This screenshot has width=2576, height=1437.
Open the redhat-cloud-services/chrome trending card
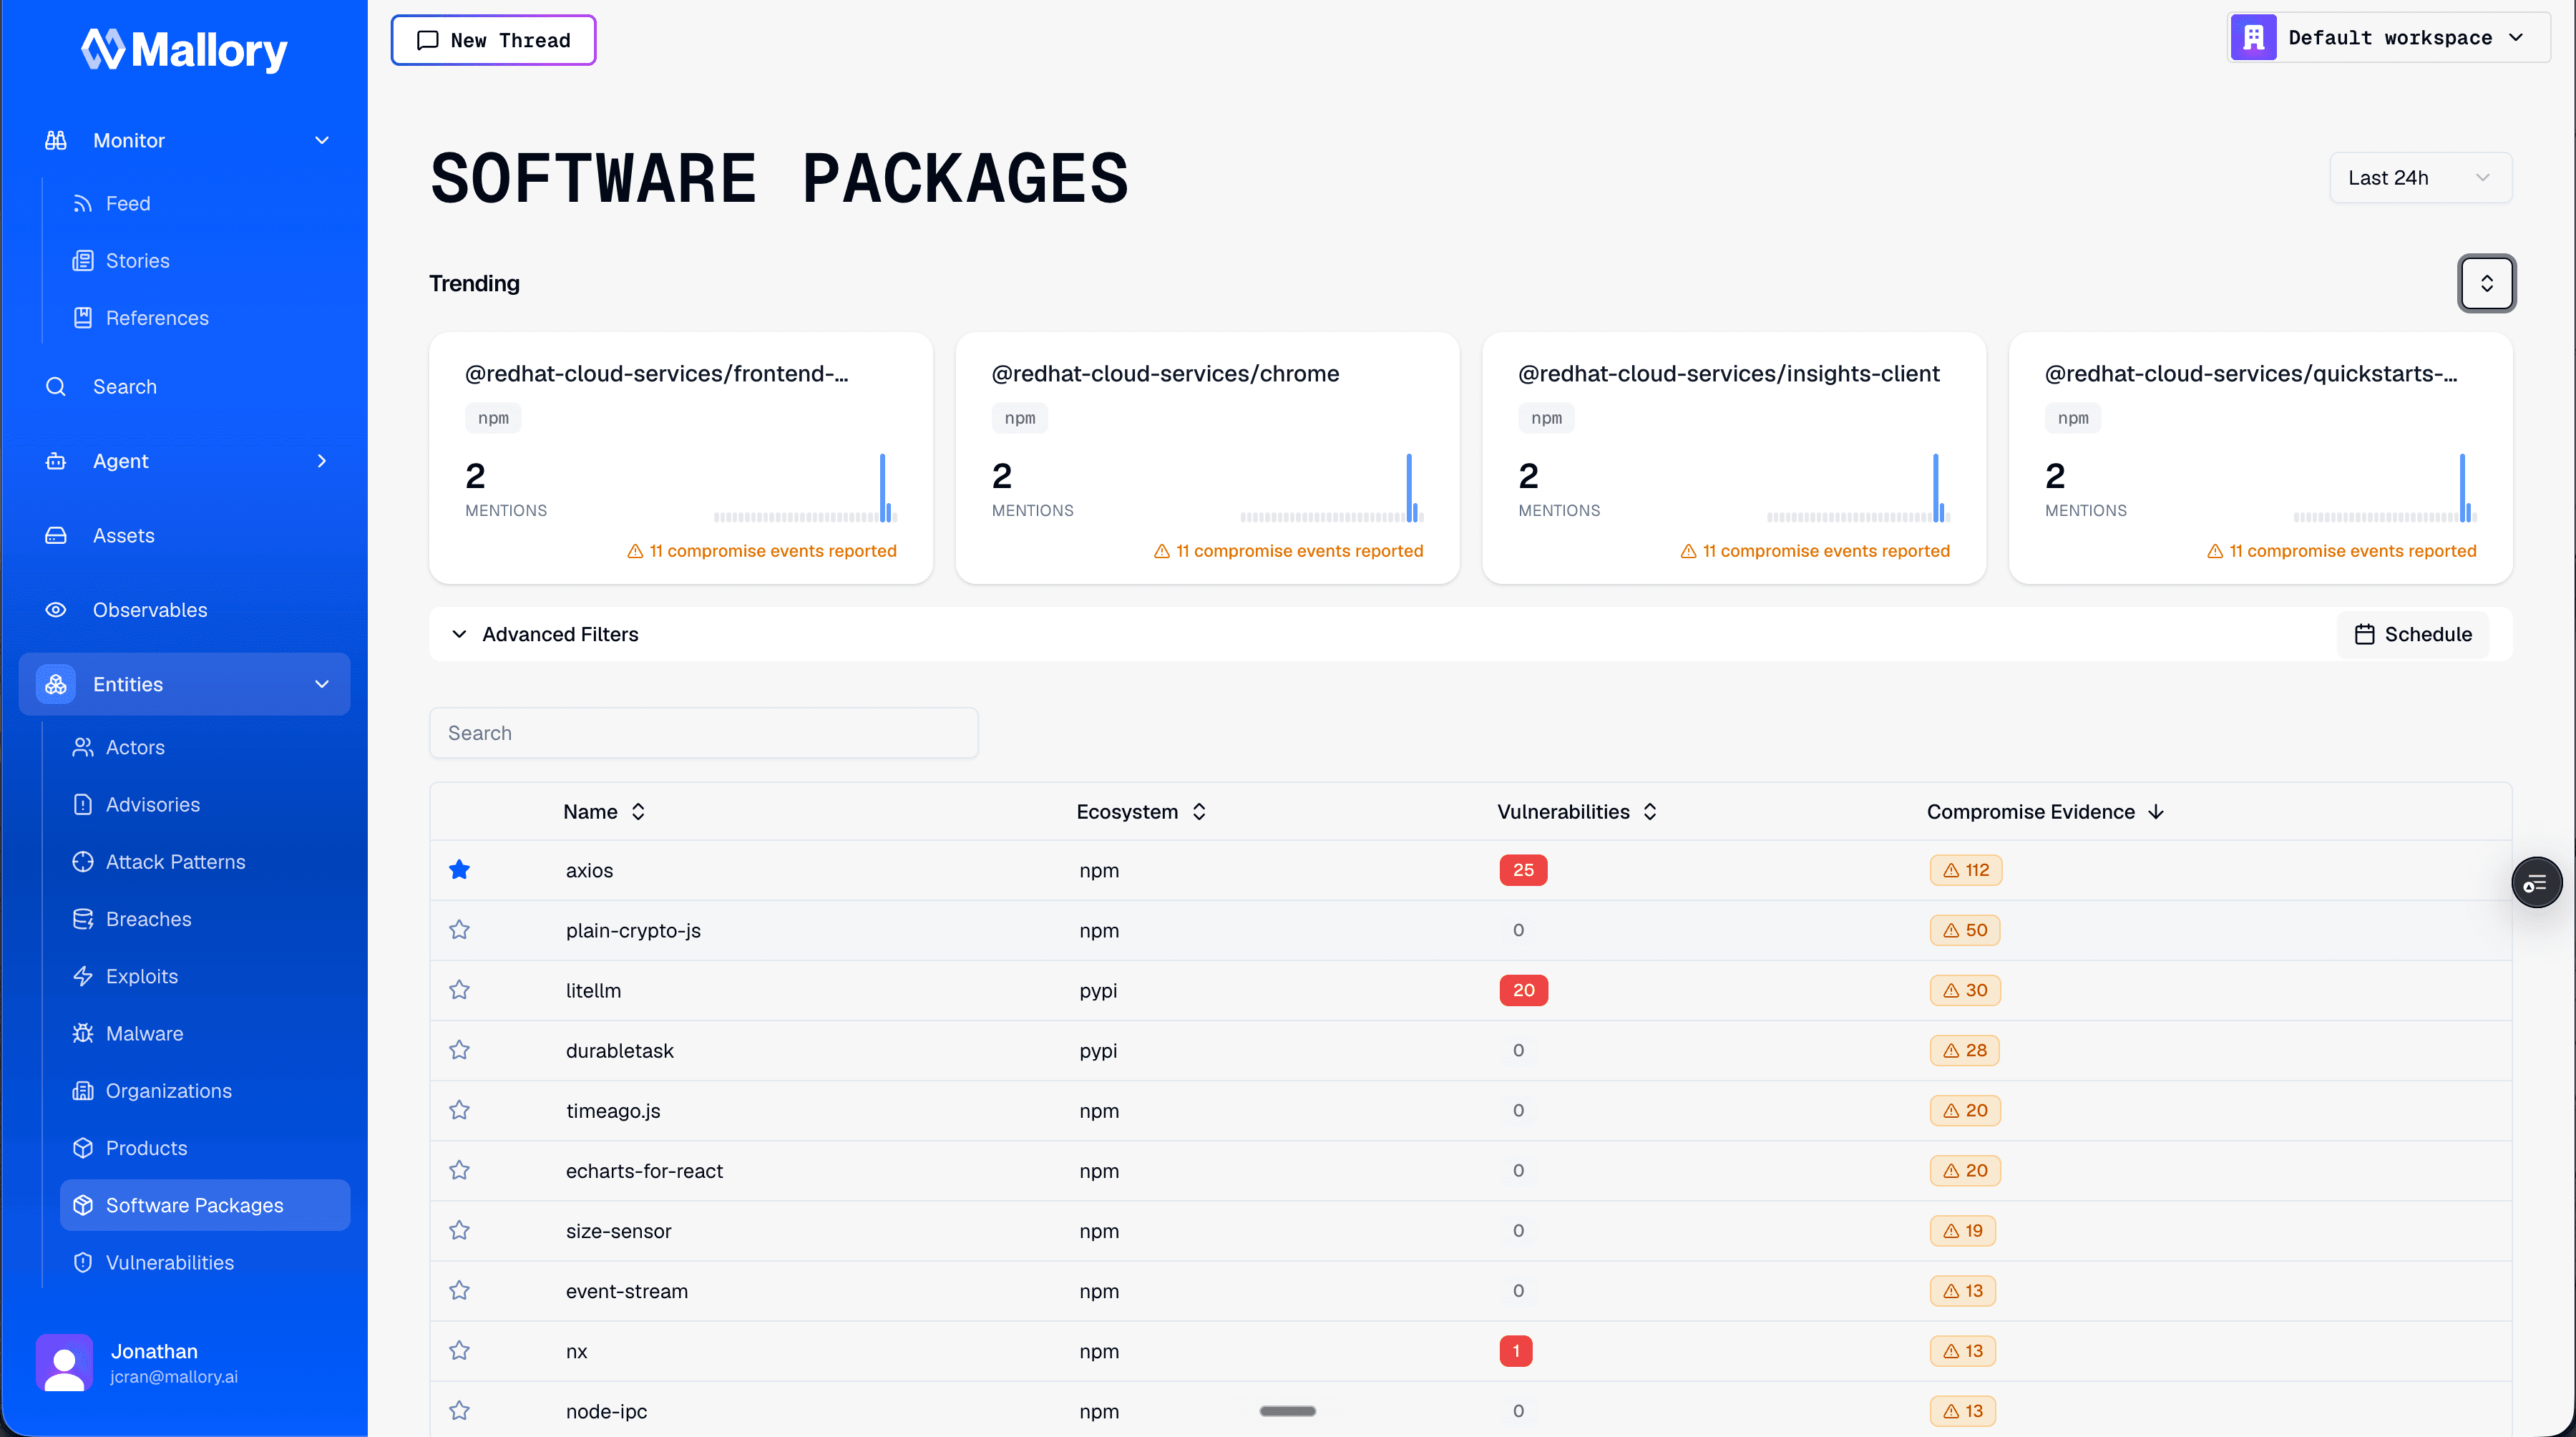click(1207, 458)
